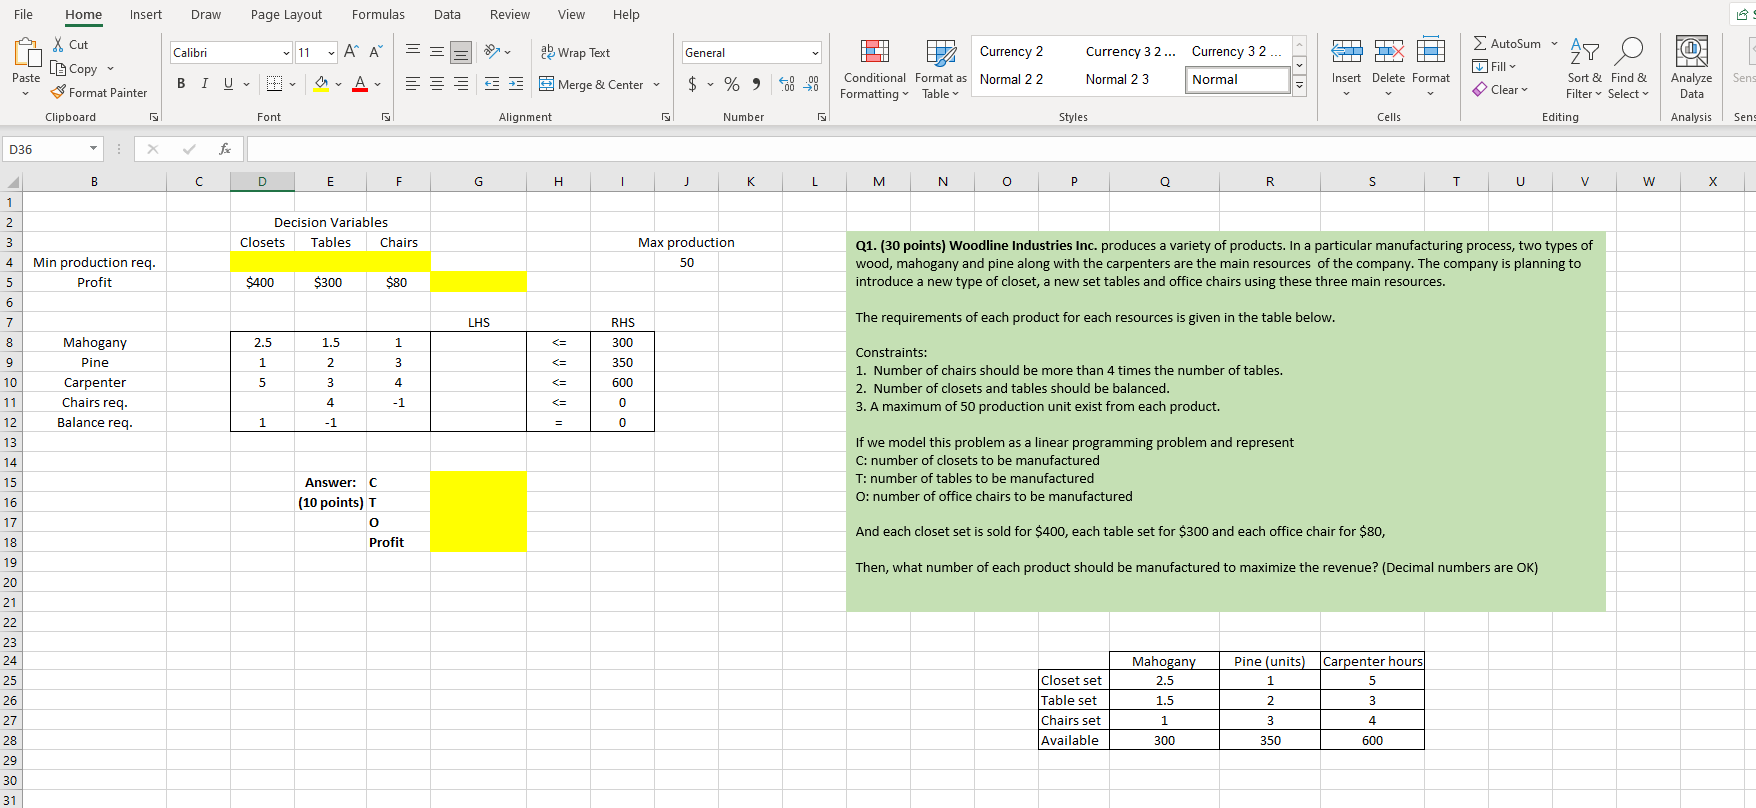Viewport: 1756px width, 808px height.
Task: Decrease font size with smaller A icon
Action: [376, 52]
